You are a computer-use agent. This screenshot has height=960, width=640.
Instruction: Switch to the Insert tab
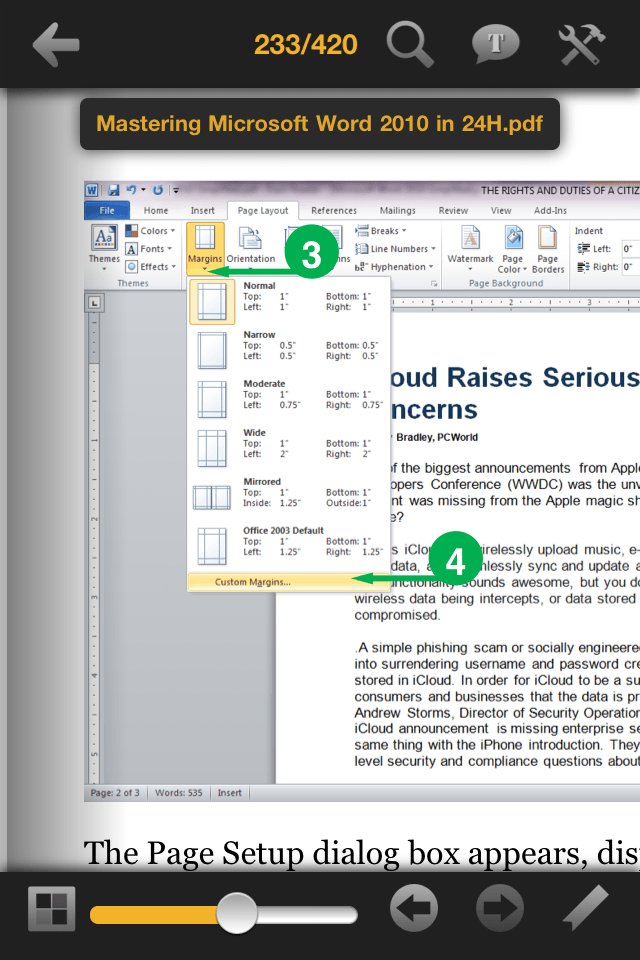203,211
